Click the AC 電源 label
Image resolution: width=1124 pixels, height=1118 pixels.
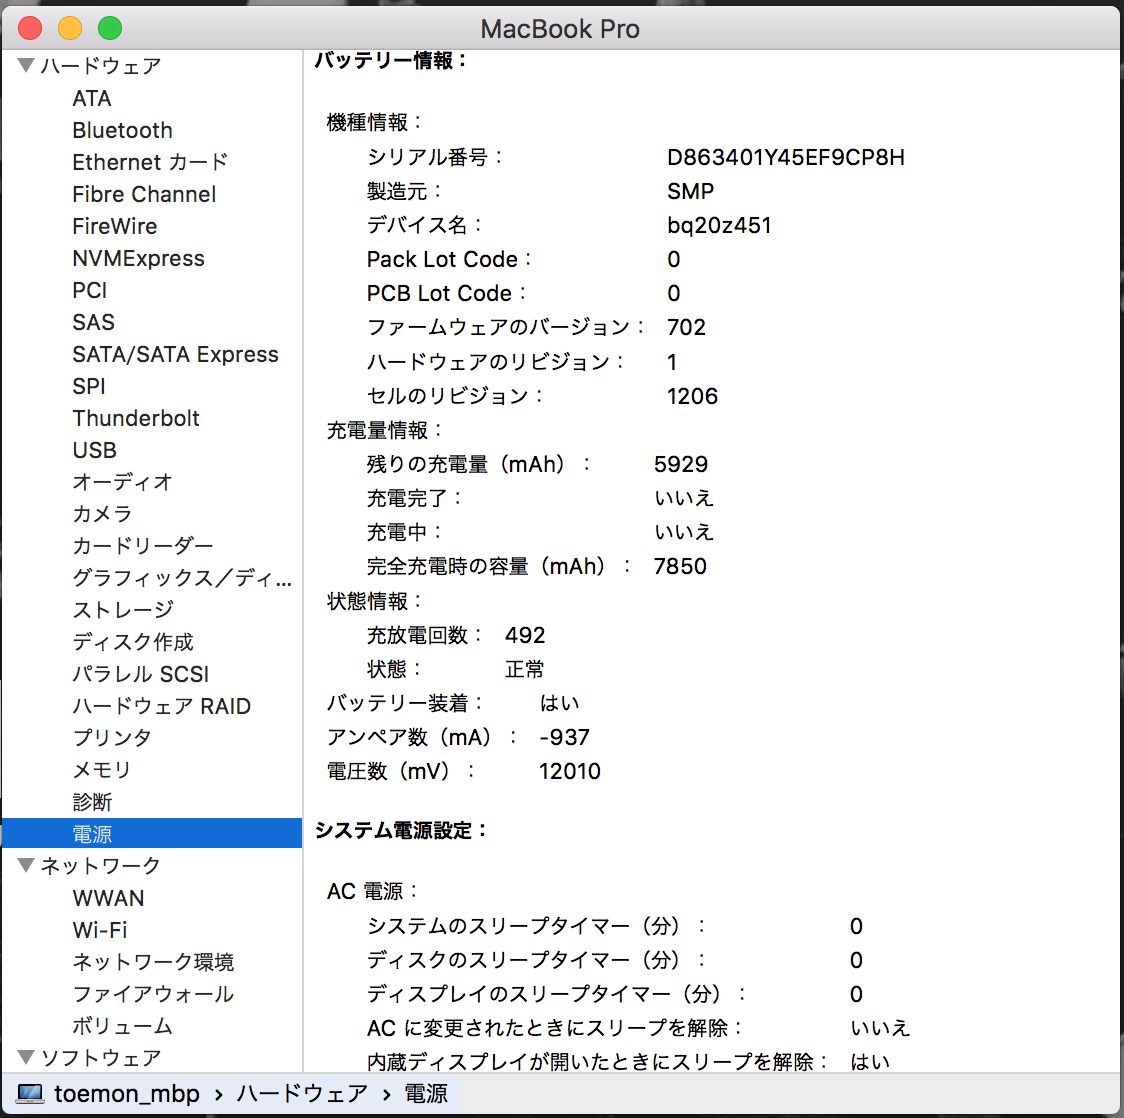373,891
